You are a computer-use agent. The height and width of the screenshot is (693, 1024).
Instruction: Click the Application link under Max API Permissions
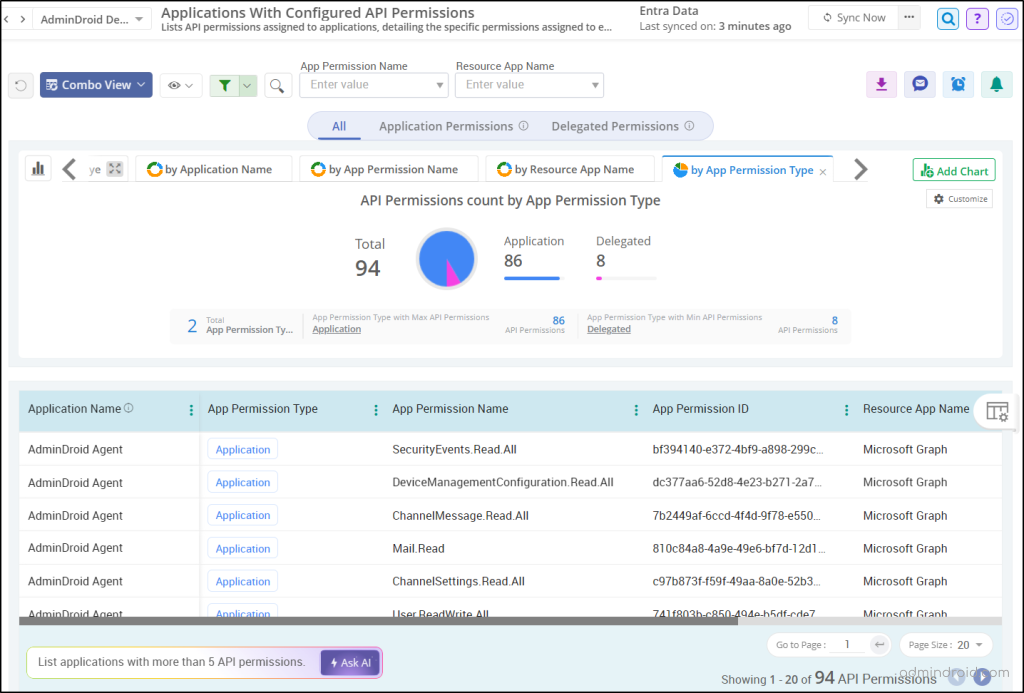[336, 329]
